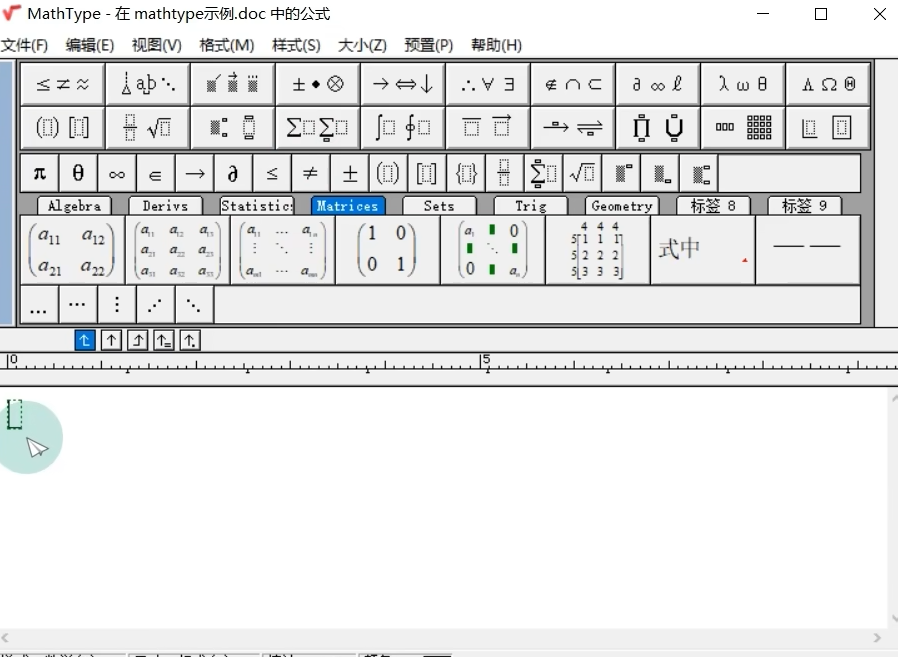Insert the element-of symbol from small bar
Viewport: 898px width, 657px height.
tap(155, 173)
